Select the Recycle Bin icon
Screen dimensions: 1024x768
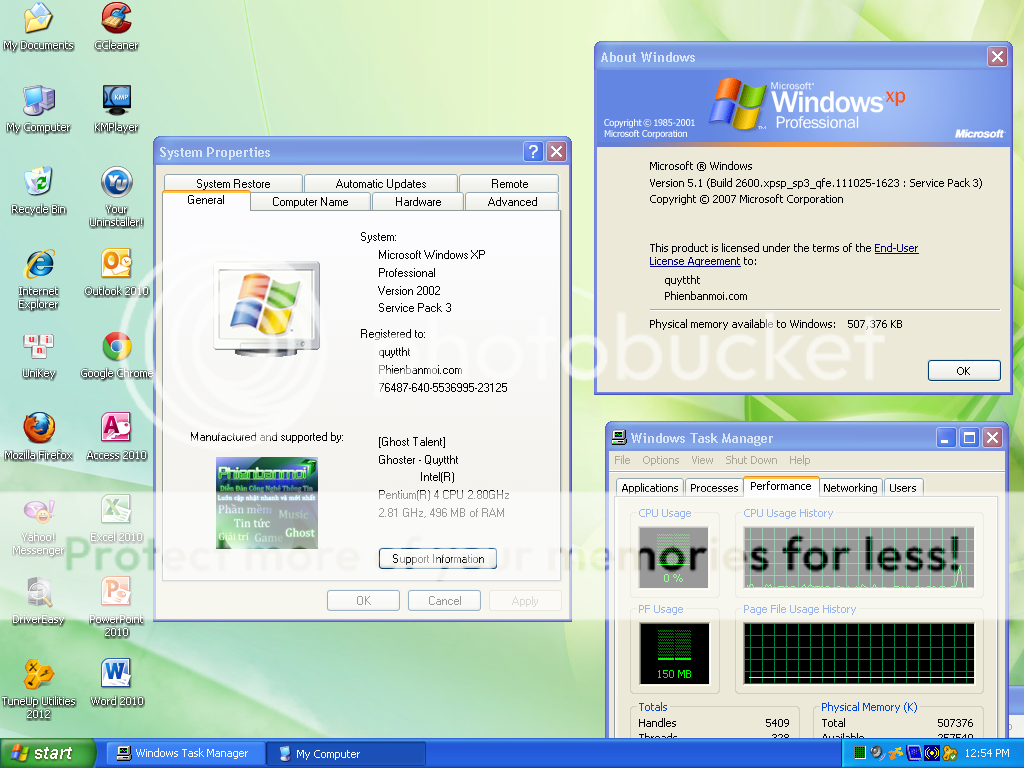pyautogui.click(x=38, y=191)
